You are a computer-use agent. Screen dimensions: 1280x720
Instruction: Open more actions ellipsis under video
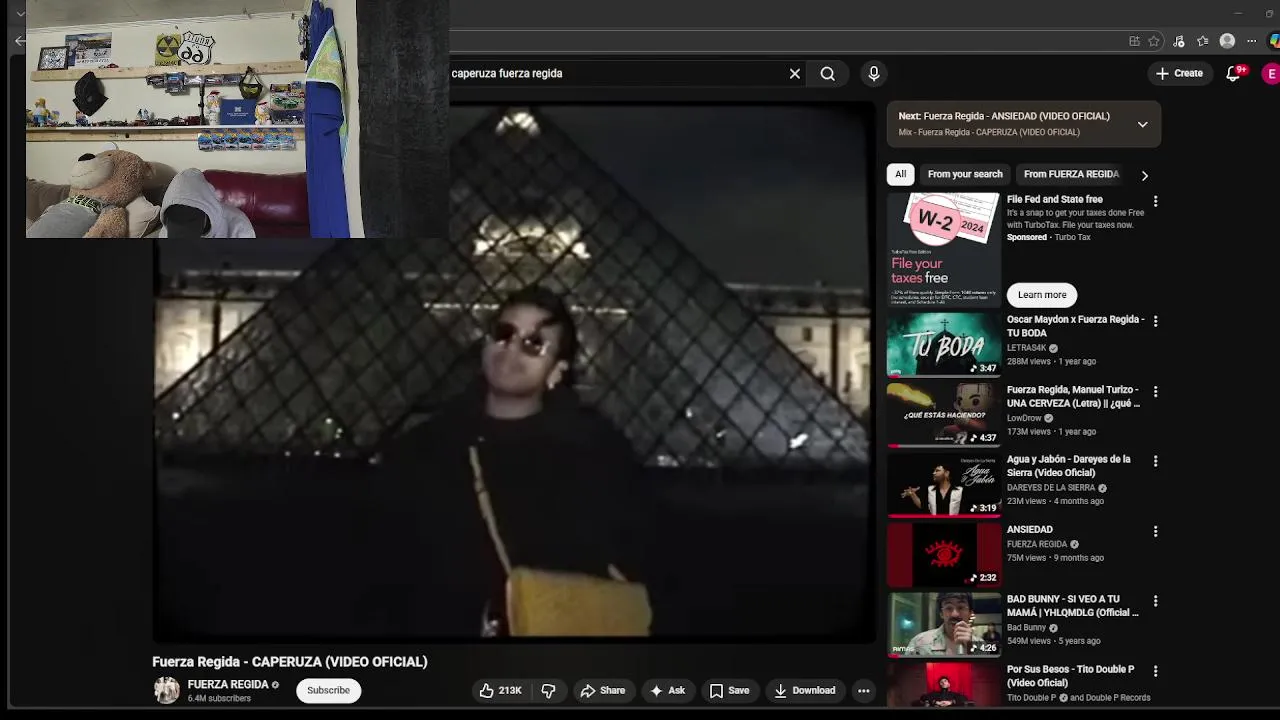864,690
